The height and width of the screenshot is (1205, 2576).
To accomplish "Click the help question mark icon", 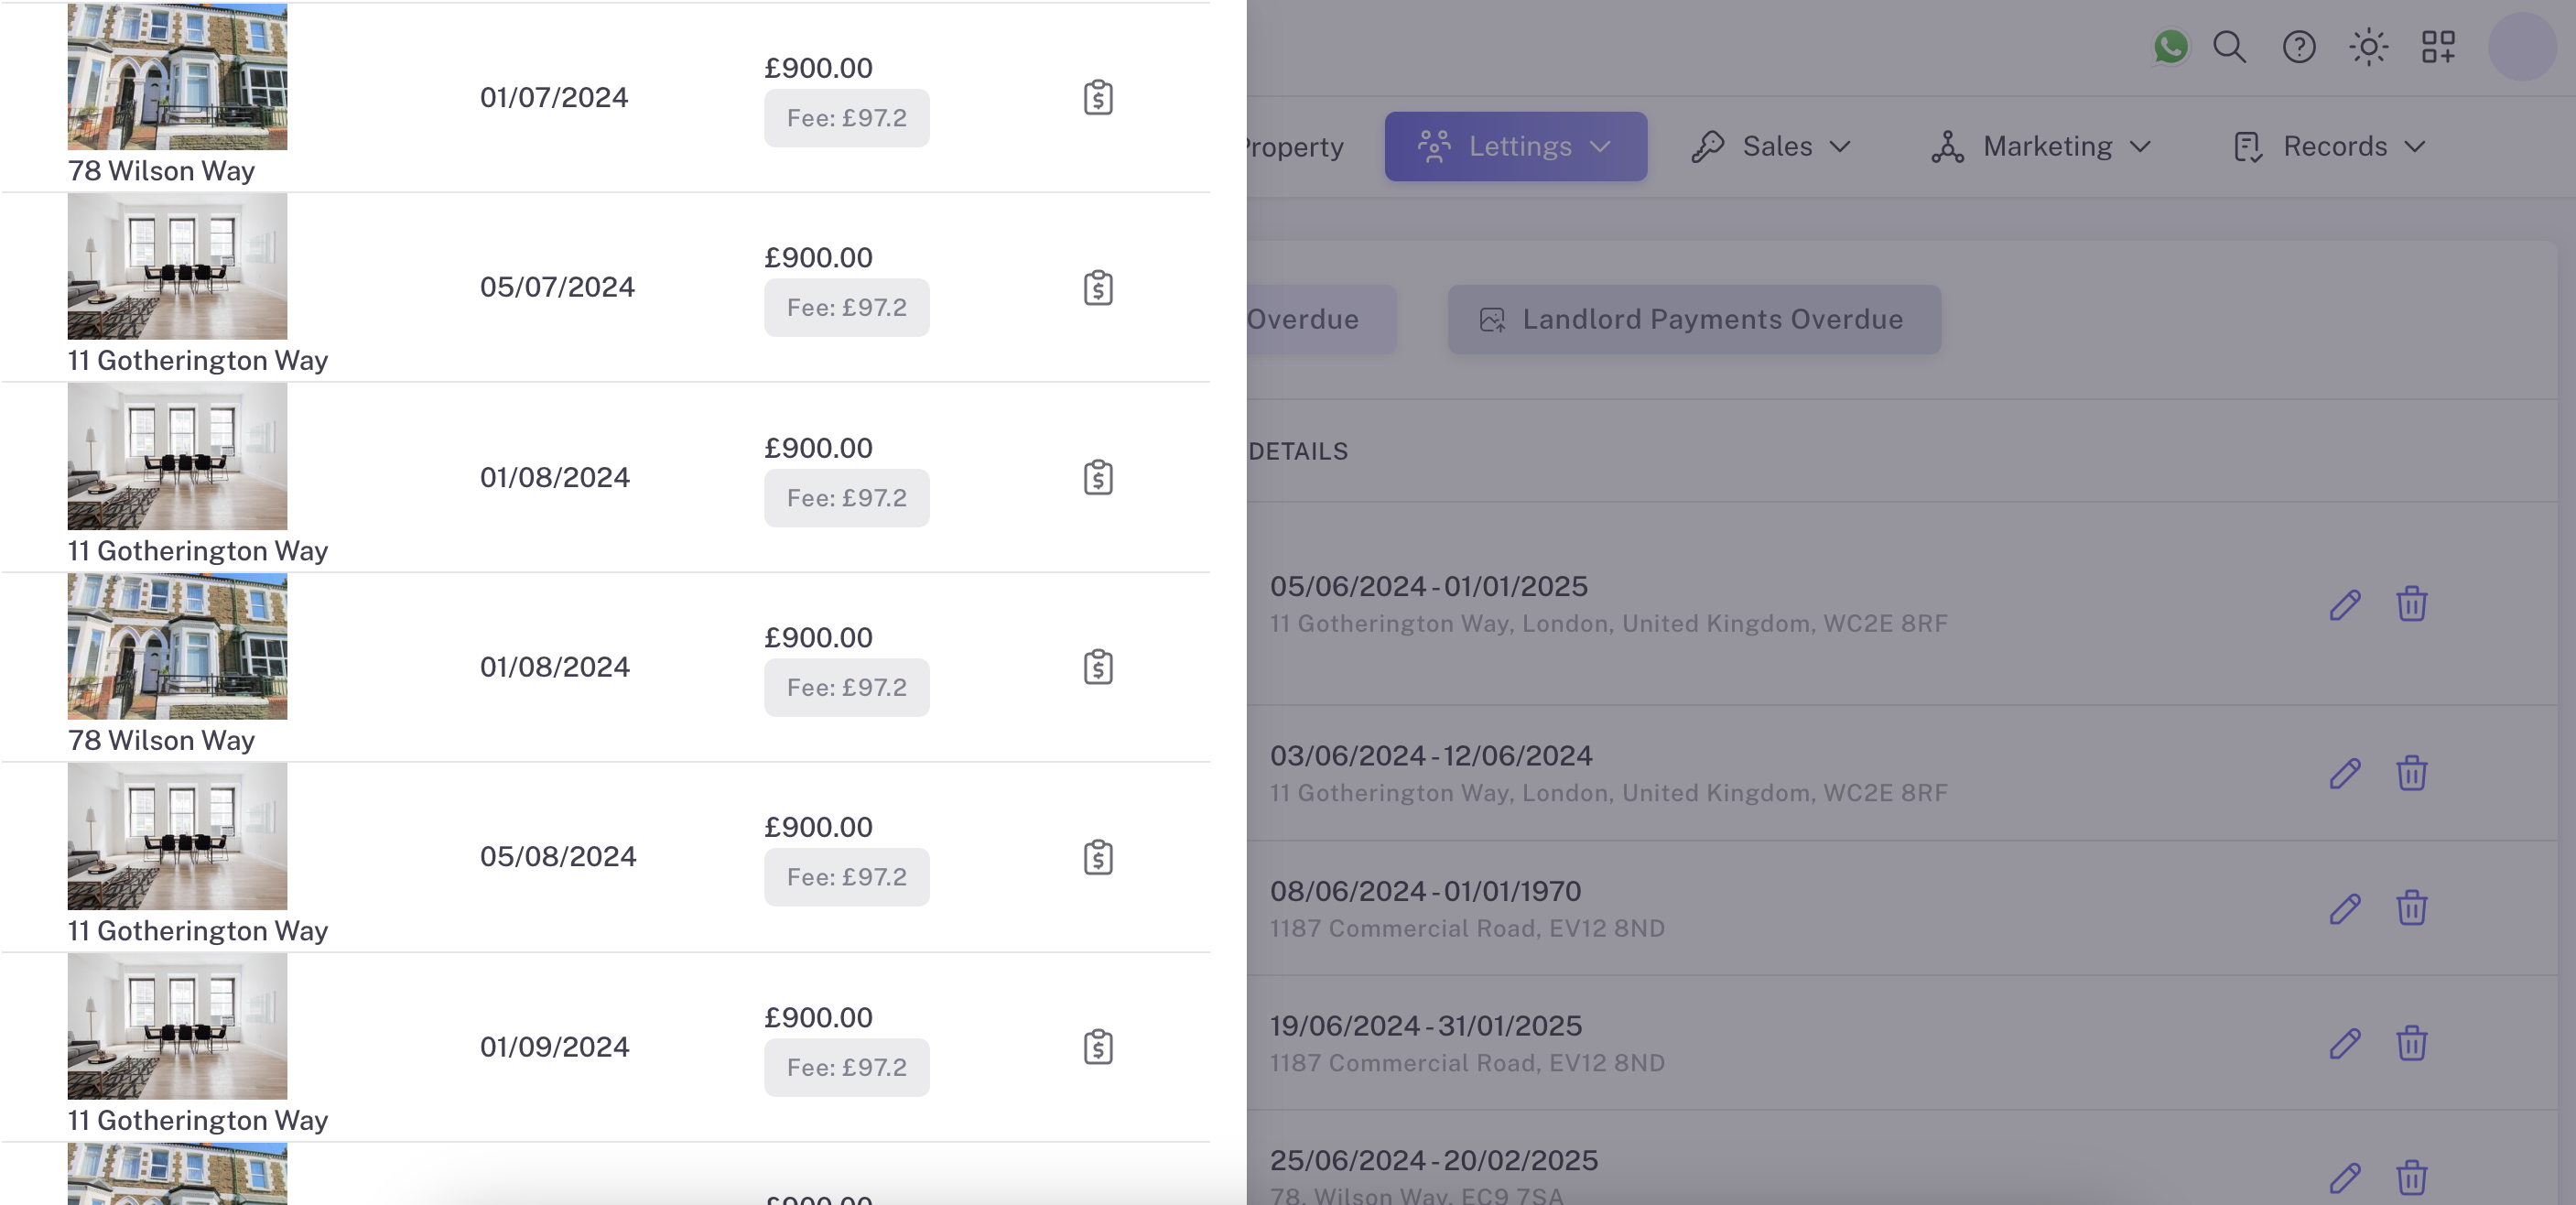I will 2299,47.
